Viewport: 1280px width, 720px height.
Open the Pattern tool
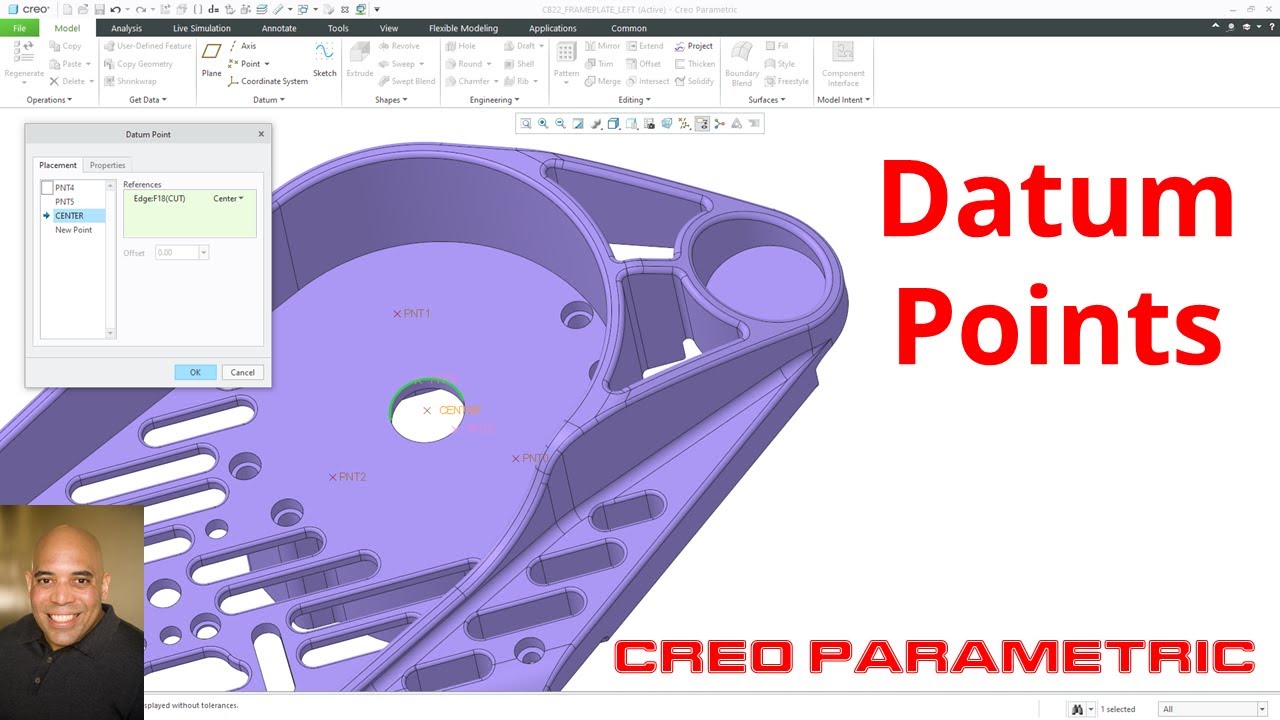(x=566, y=60)
